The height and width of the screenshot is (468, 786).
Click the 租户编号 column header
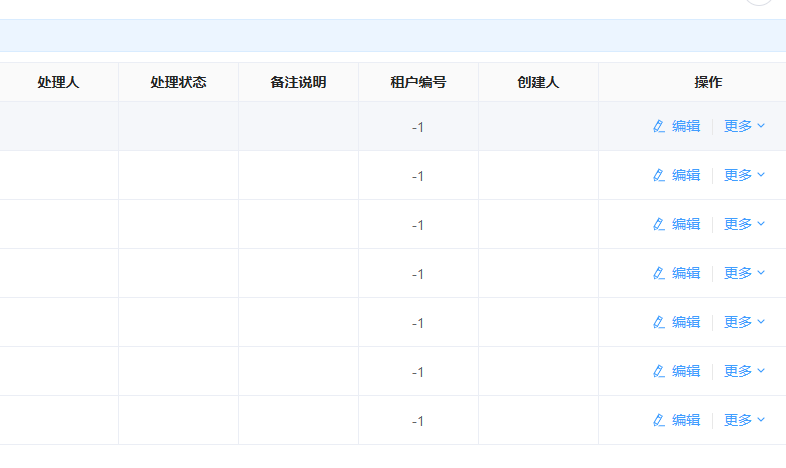point(419,82)
